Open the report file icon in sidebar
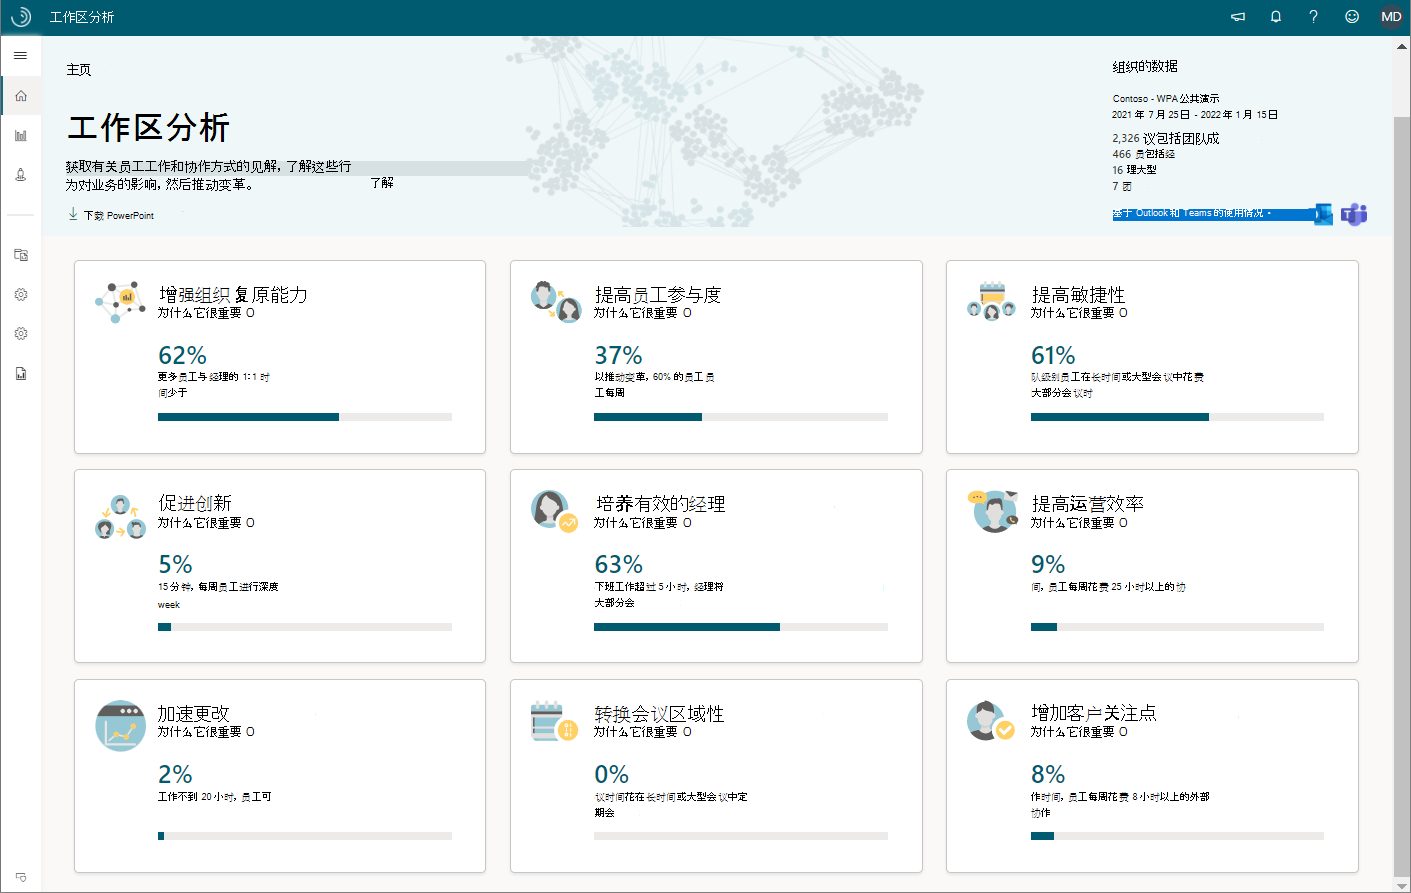 [x=21, y=373]
